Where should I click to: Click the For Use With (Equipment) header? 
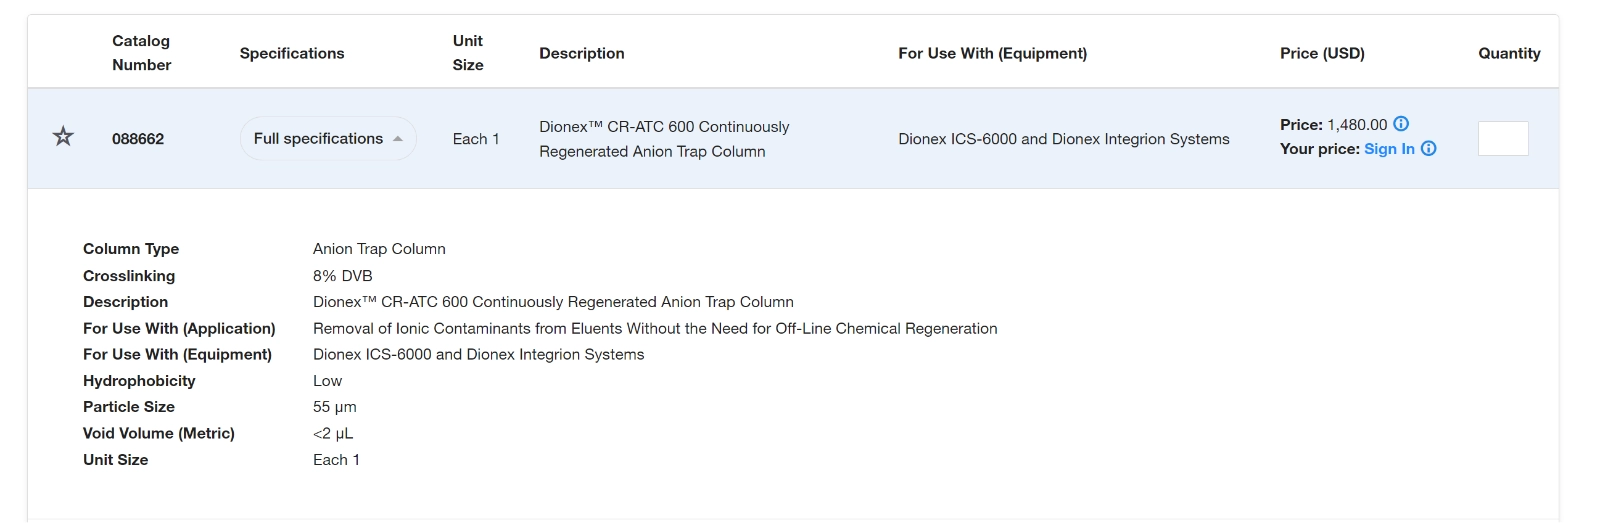point(992,53)
